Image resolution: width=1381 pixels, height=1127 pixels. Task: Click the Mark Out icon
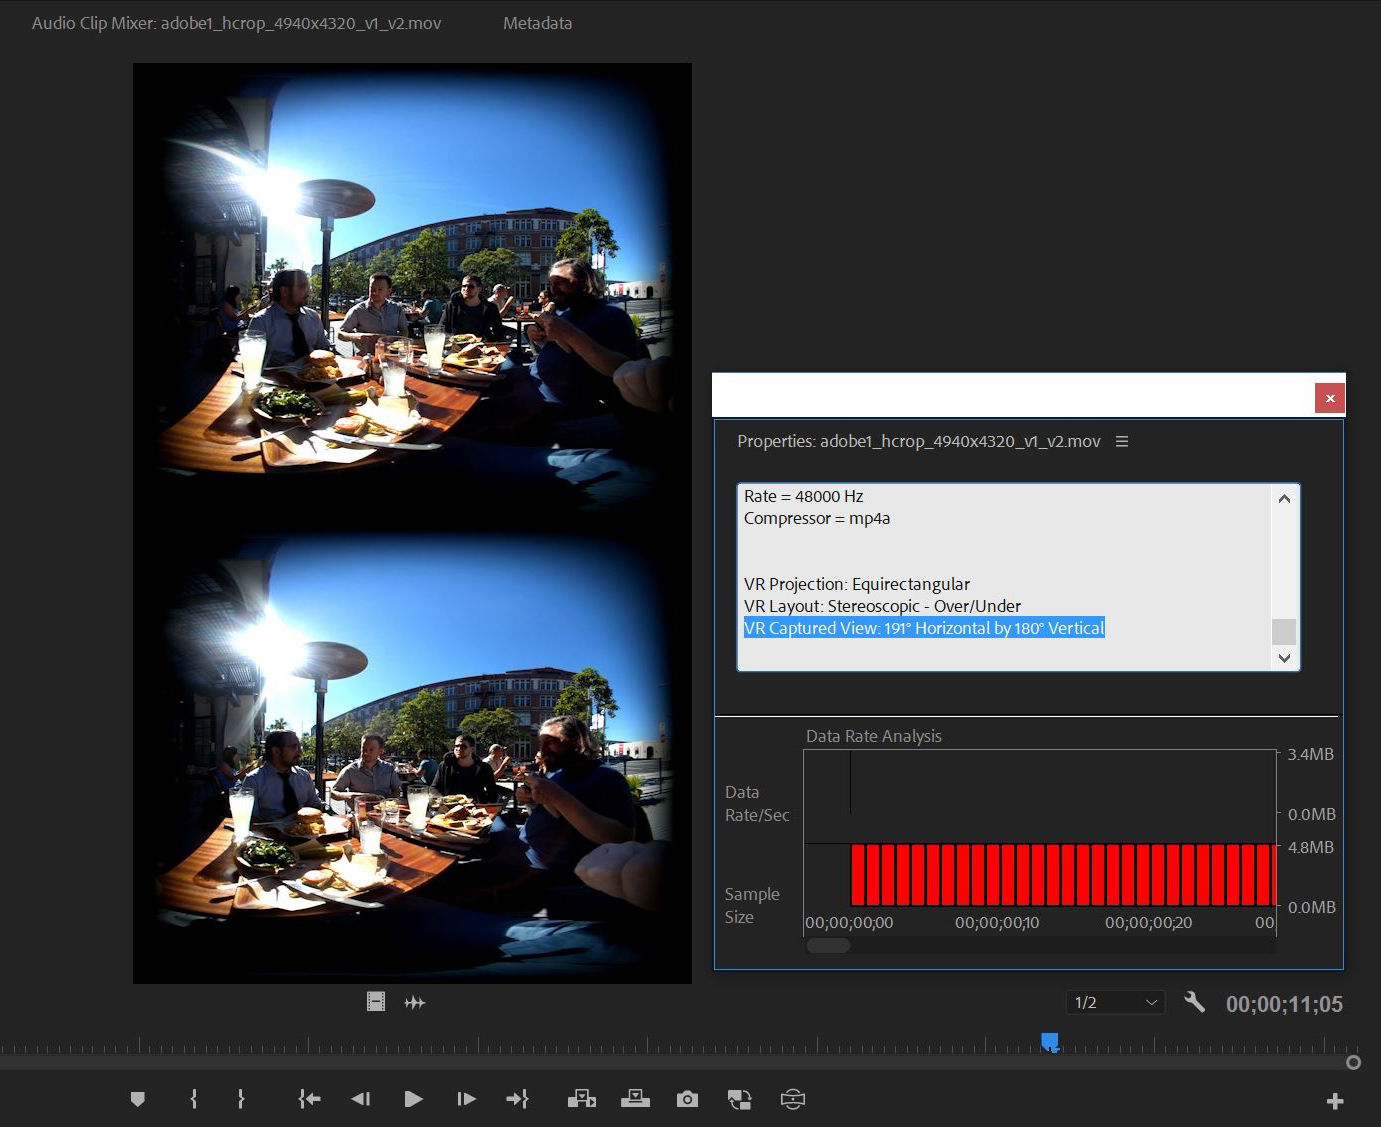point(241,1098)
